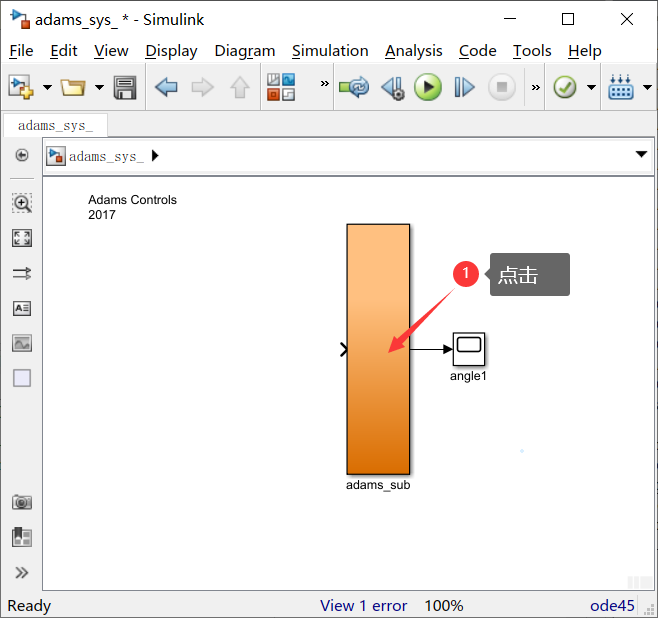This screenshot has height=618, width=658.
Task: Maximize the Simulink window
Action: pyautogui.click(x=568, y=19)
